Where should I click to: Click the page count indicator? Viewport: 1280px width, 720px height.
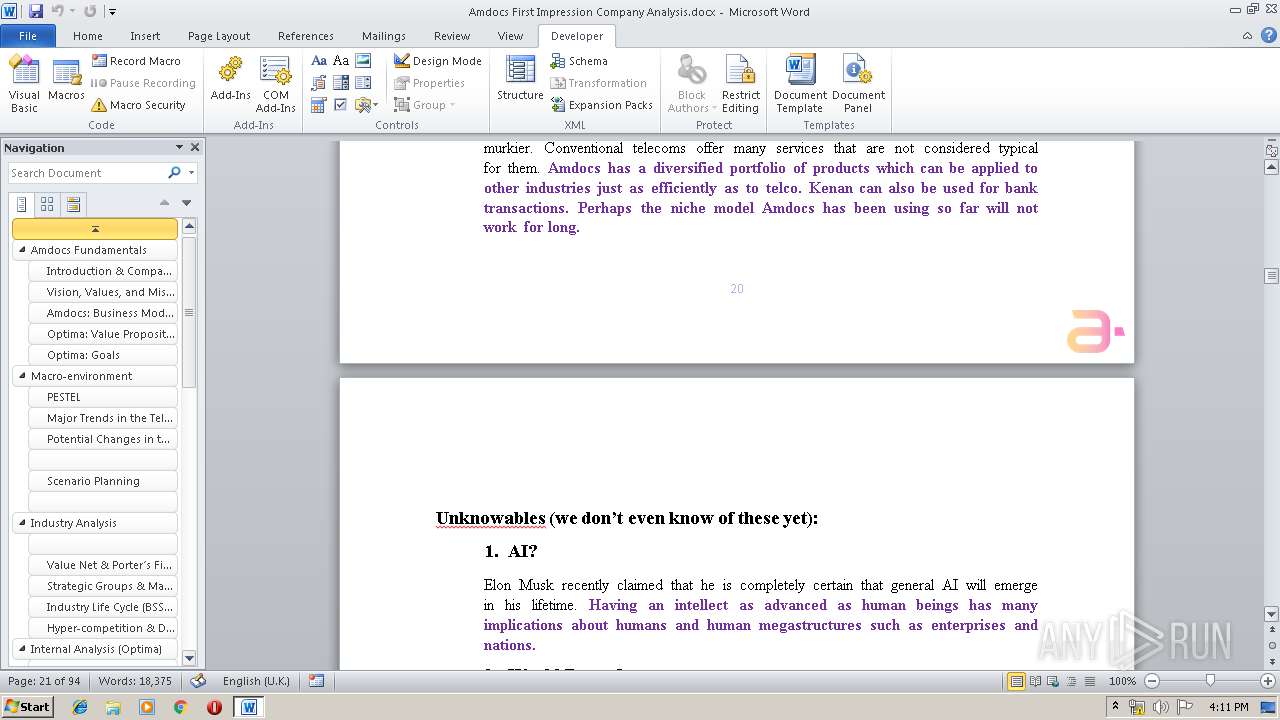(44, 681)
